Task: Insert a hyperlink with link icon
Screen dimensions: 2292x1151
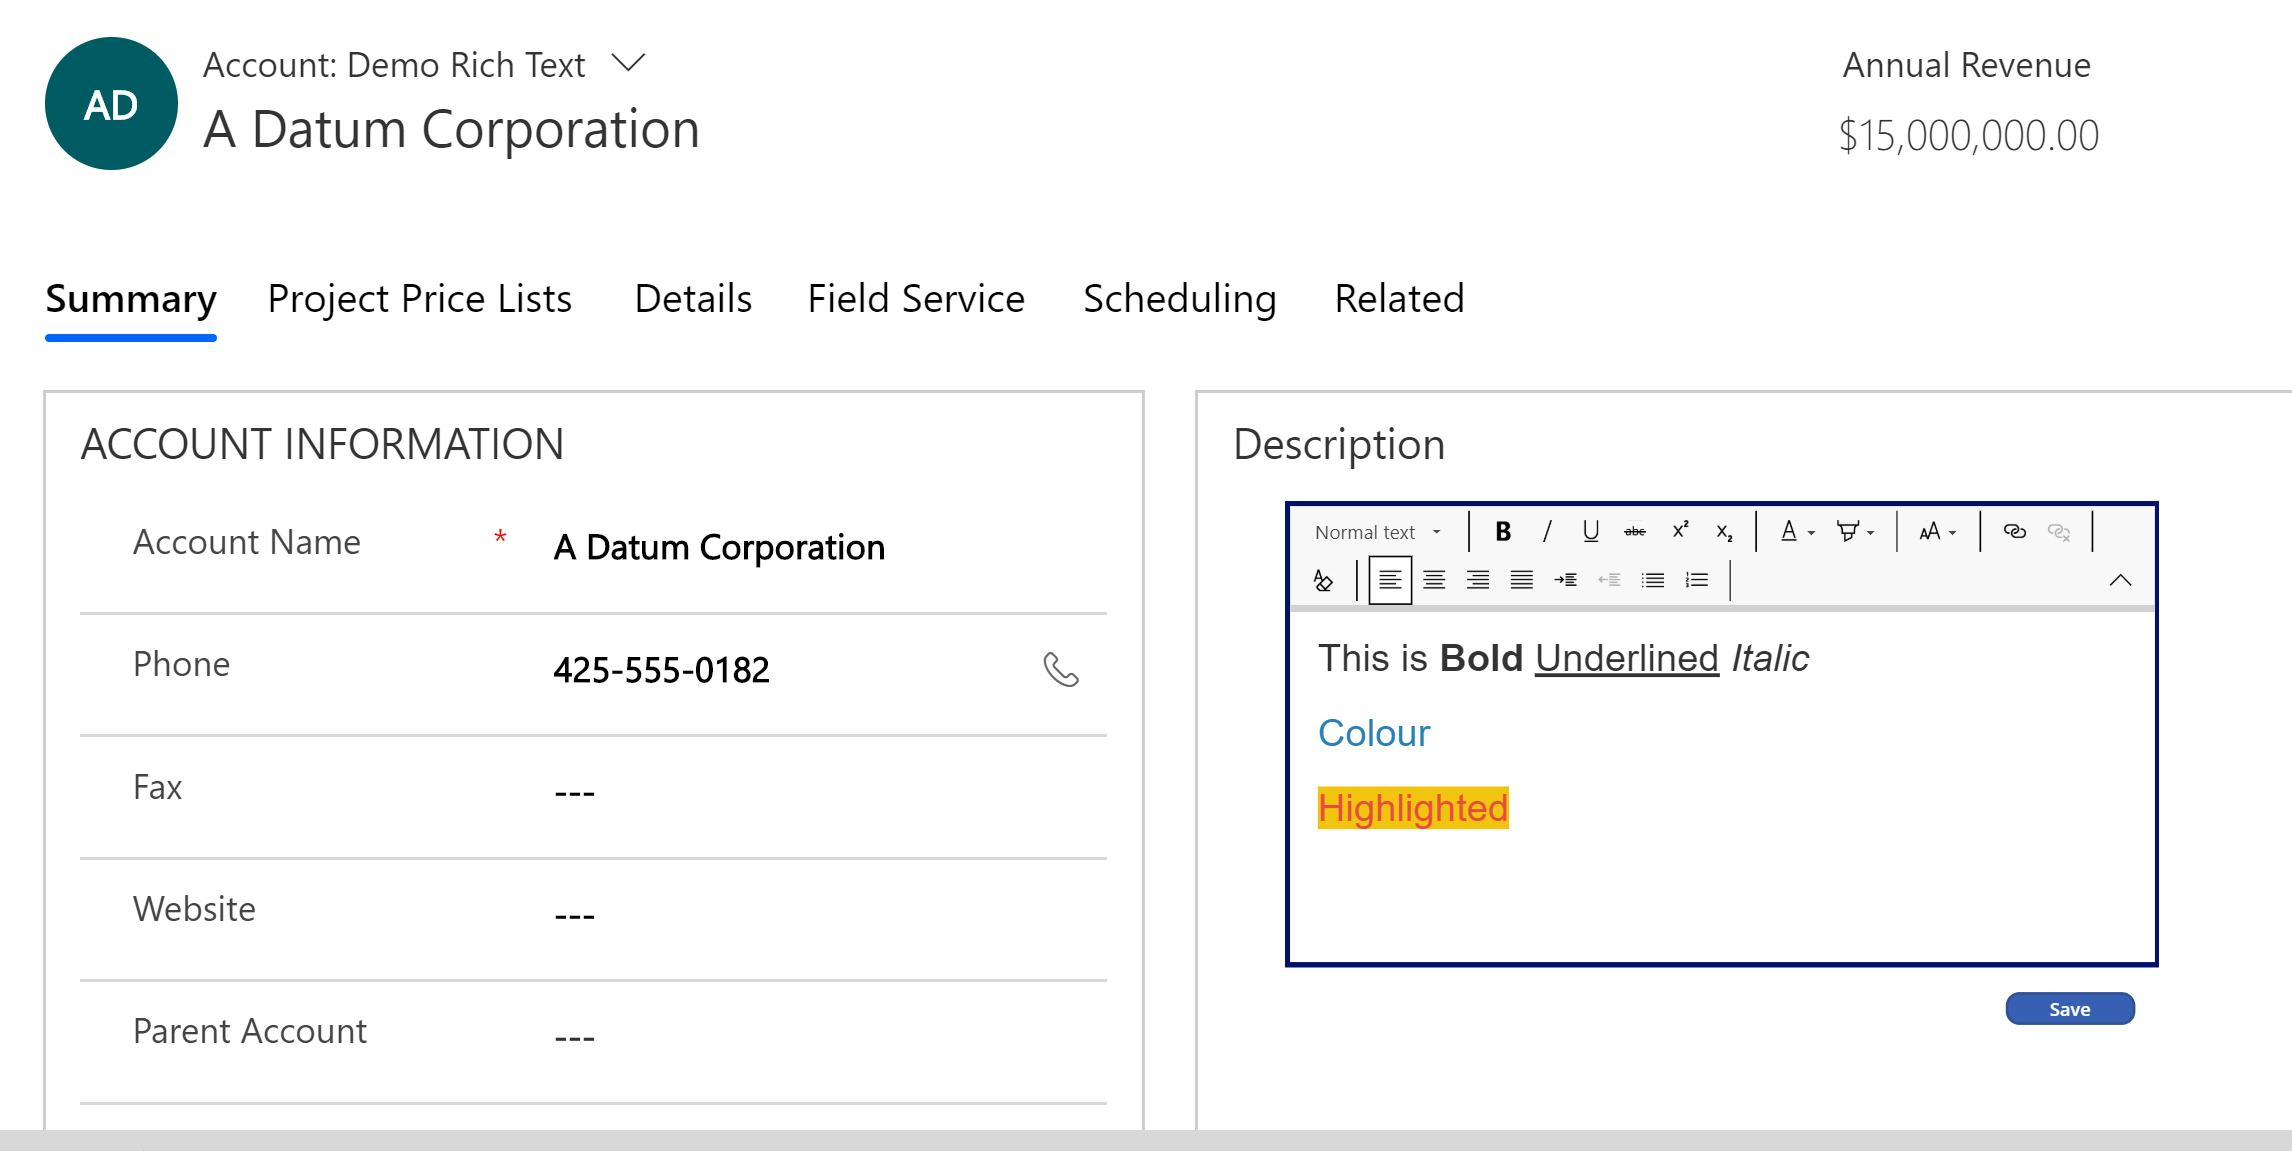Action: [2014, 531]
